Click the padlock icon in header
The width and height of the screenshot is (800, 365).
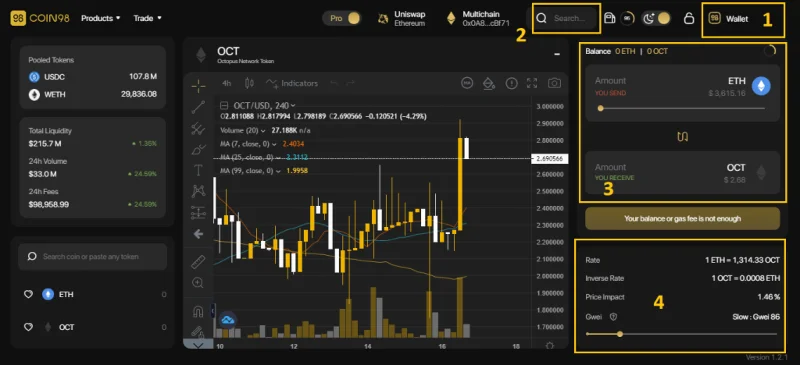(688, 18)
